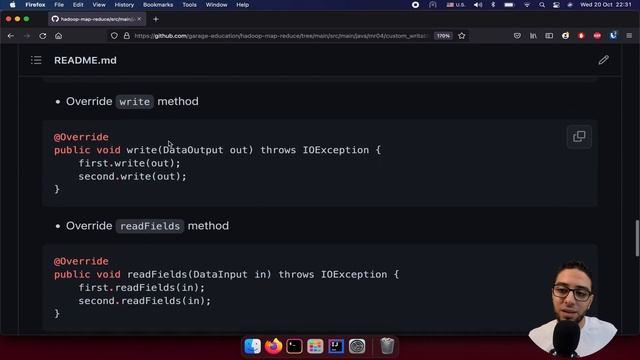This screenshot has width=640, height=360.
Task: Launch Finder from the Dock
Action: (253, 346)
